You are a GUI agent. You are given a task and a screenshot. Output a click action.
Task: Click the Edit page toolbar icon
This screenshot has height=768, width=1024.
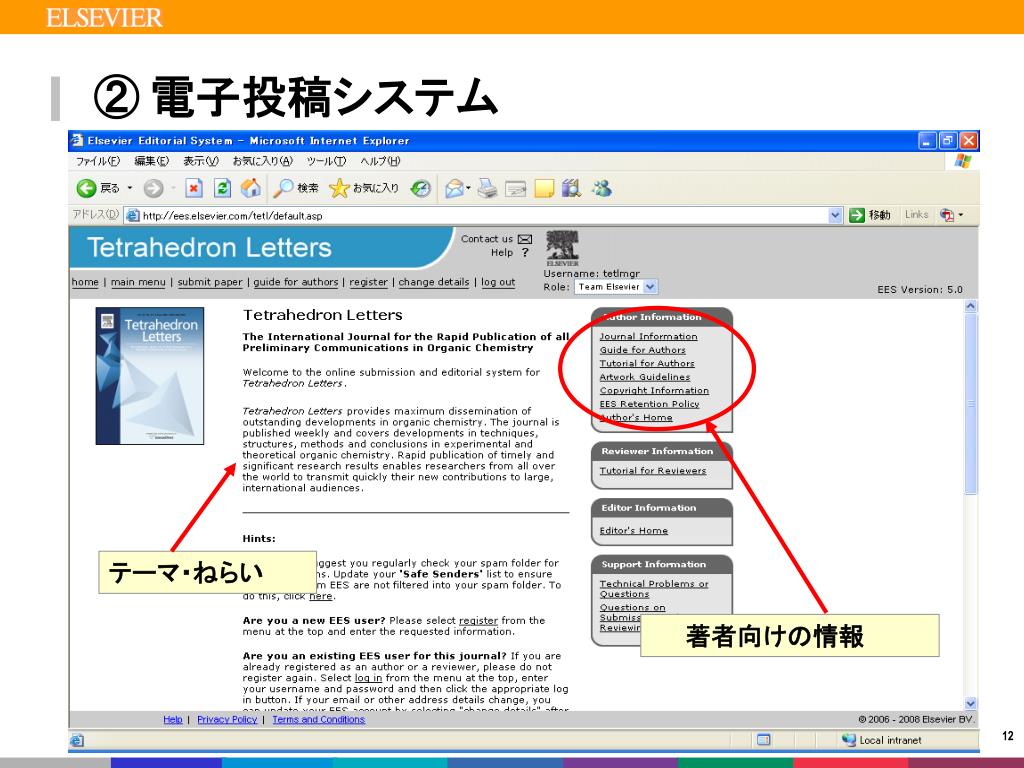tap(515, 189)
